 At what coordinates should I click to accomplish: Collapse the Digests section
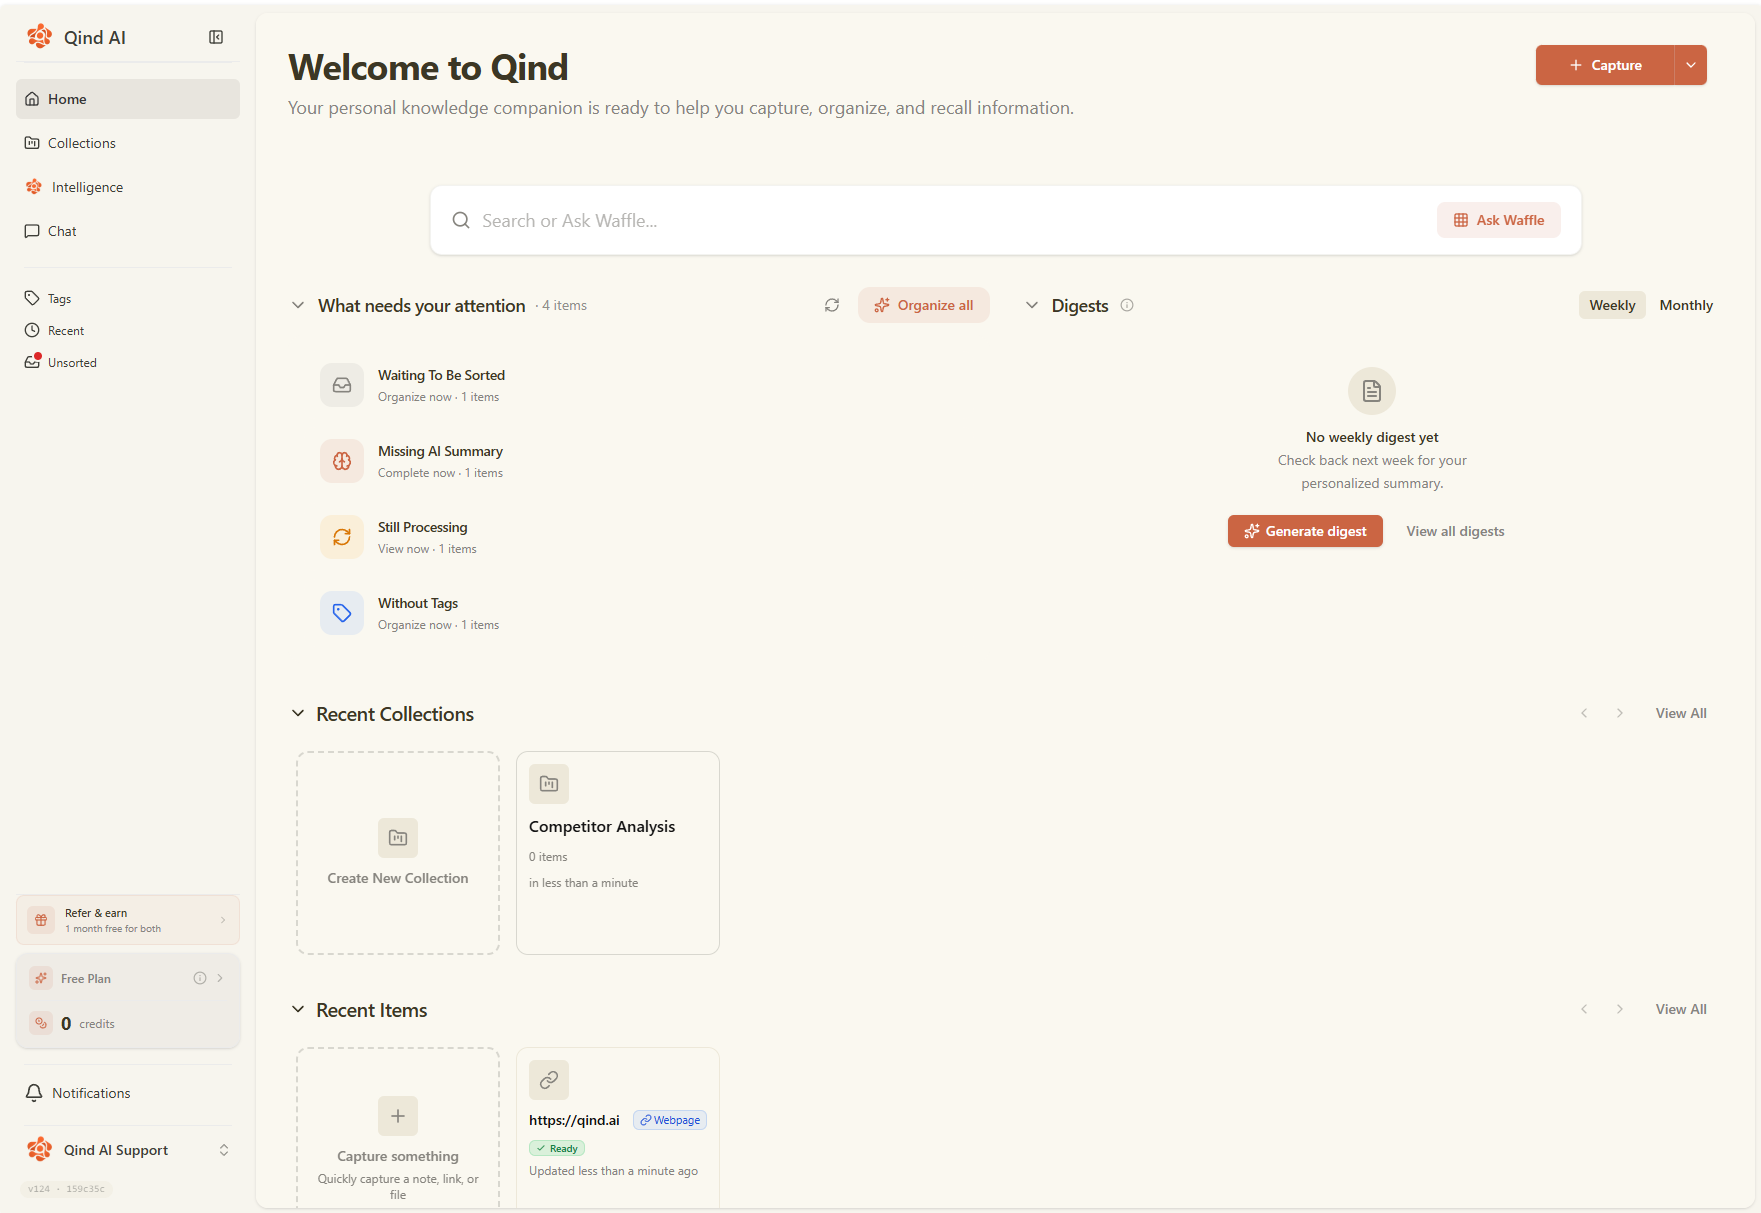click(x=1032, y=305)
